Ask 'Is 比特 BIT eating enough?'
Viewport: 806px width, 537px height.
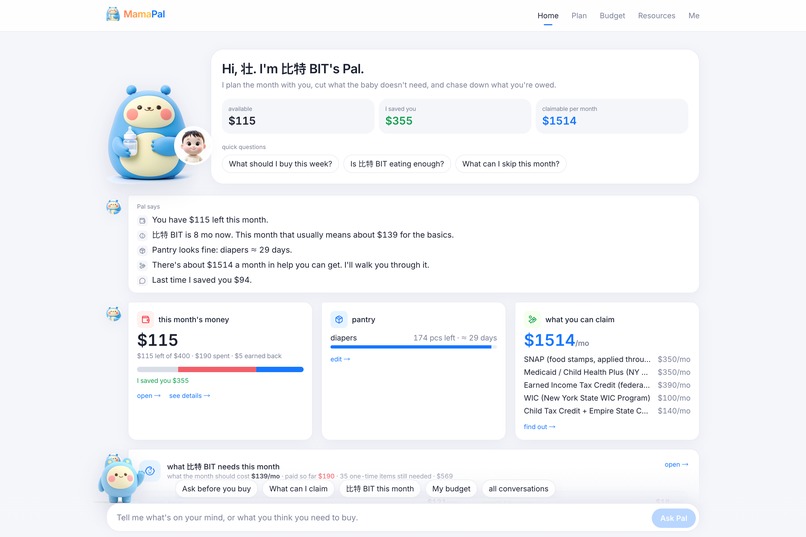coord(397,164)
